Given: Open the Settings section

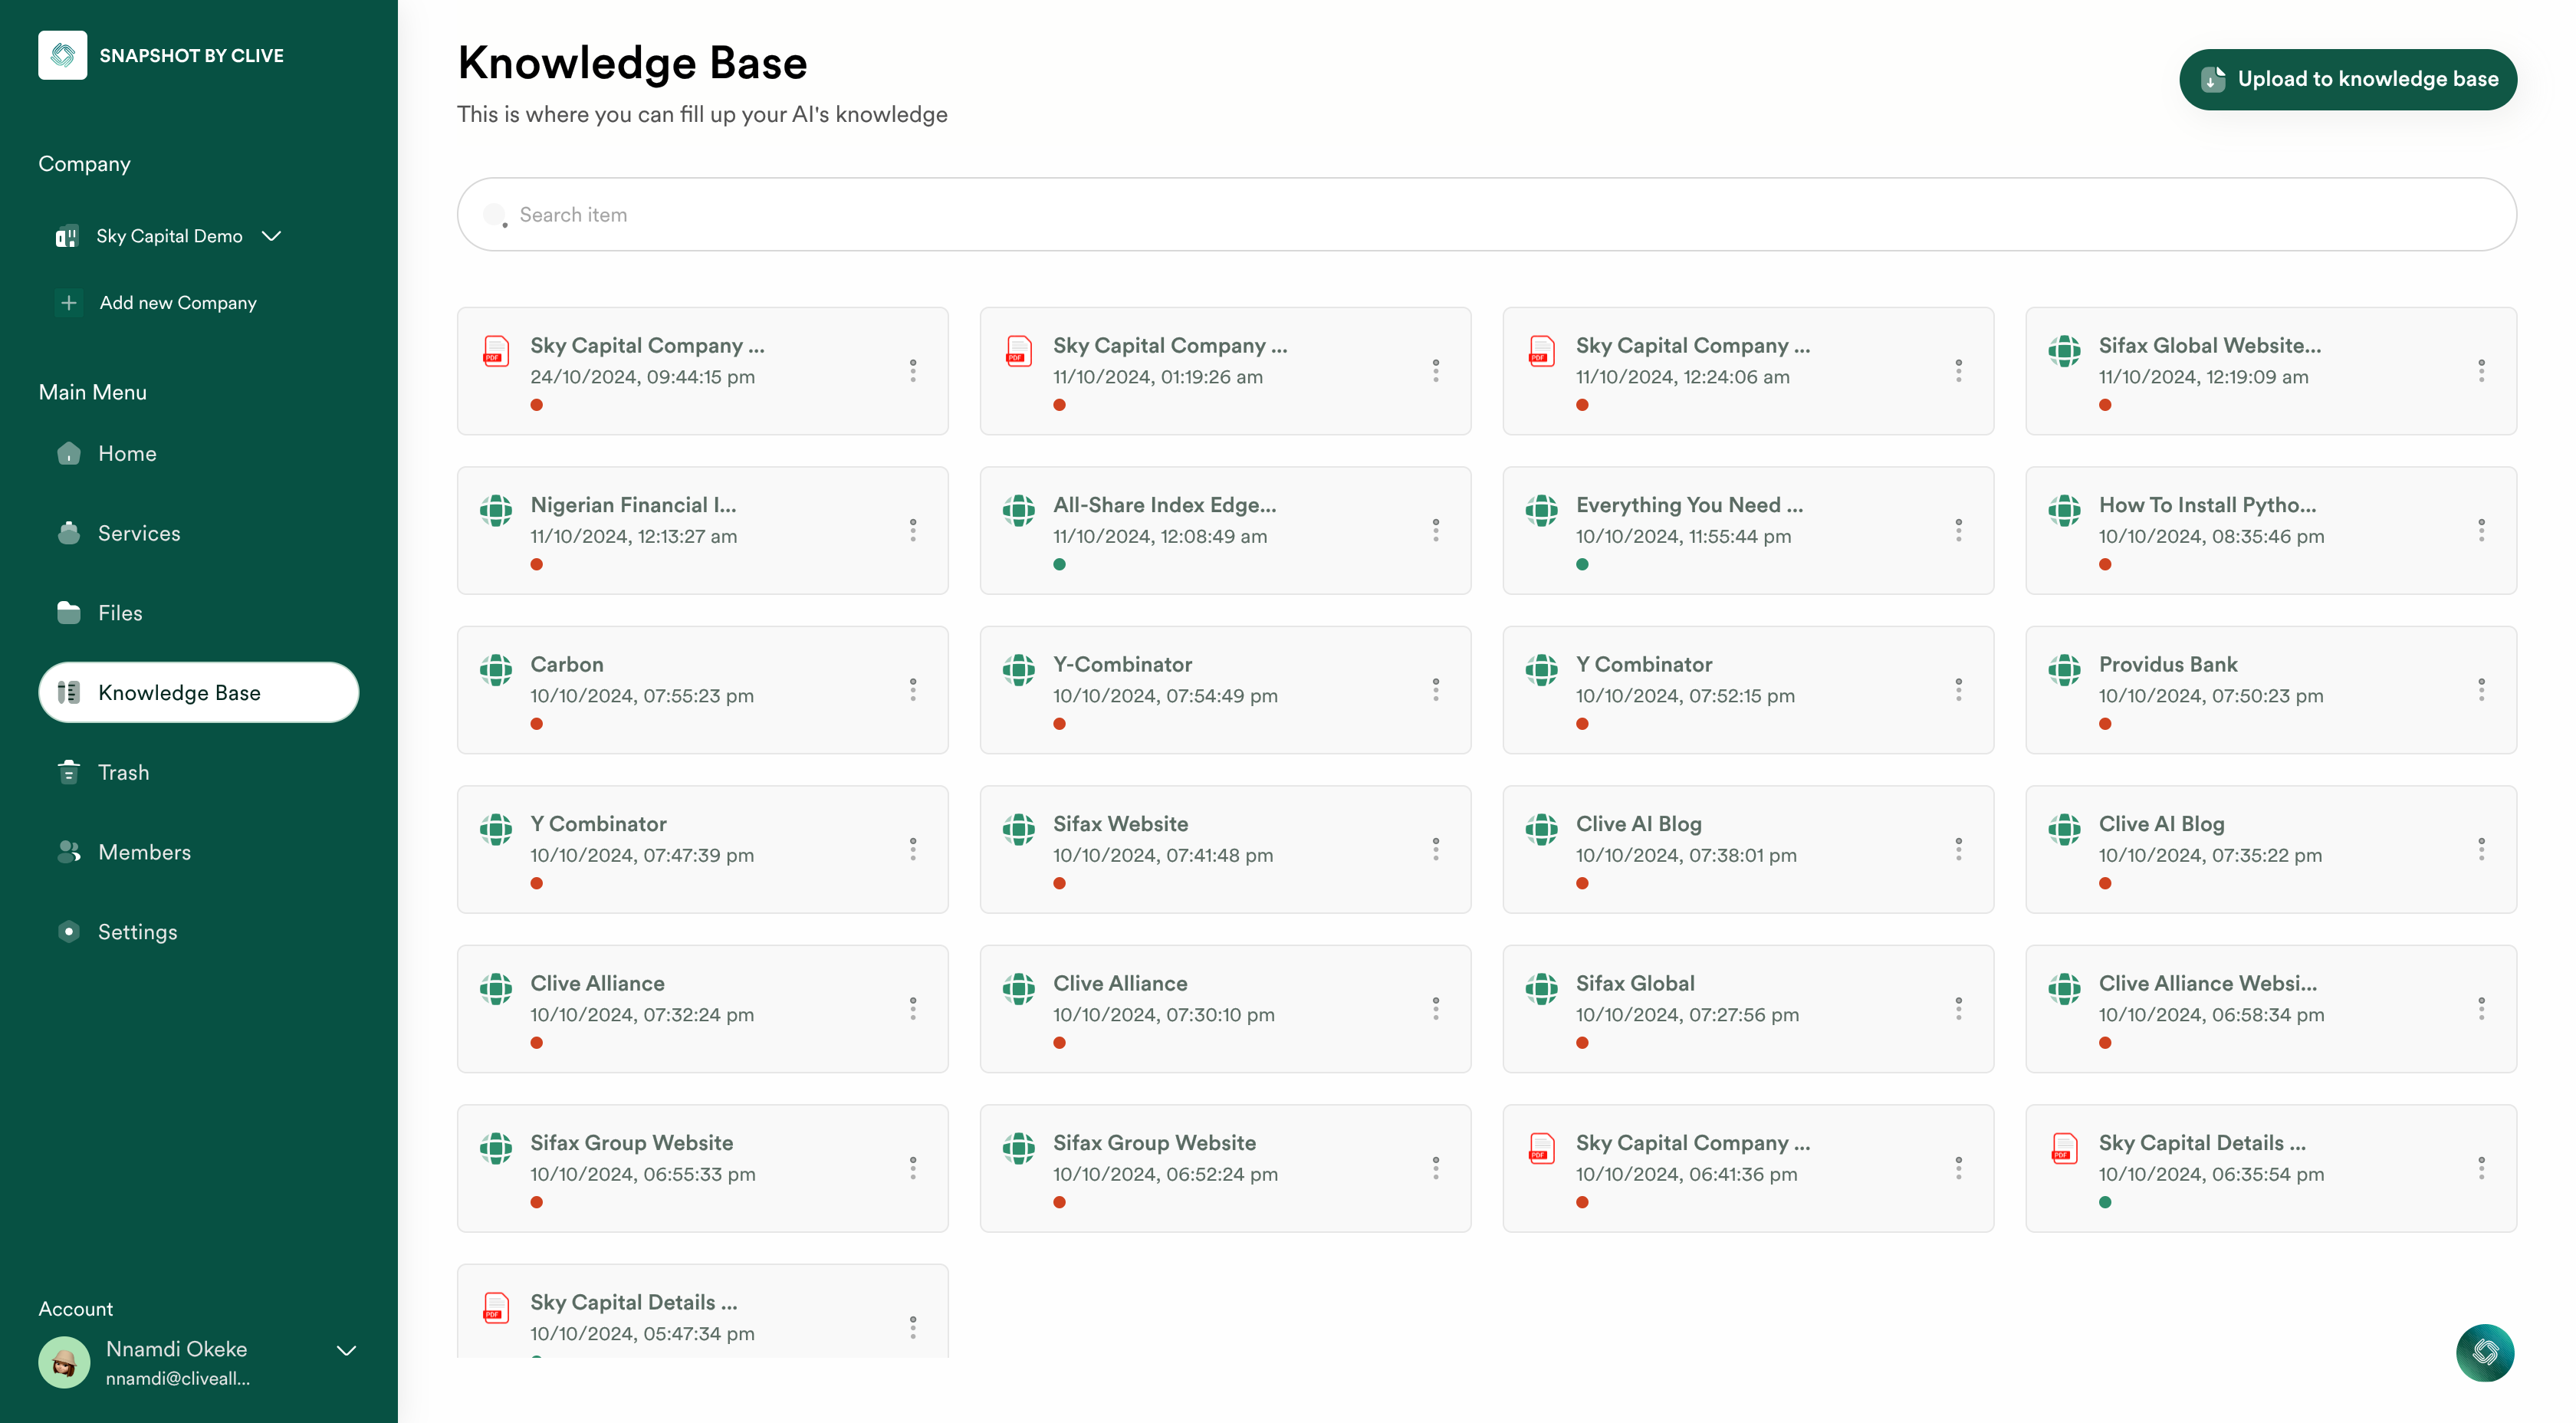Looking at the screenshot, I should [136, 932].
